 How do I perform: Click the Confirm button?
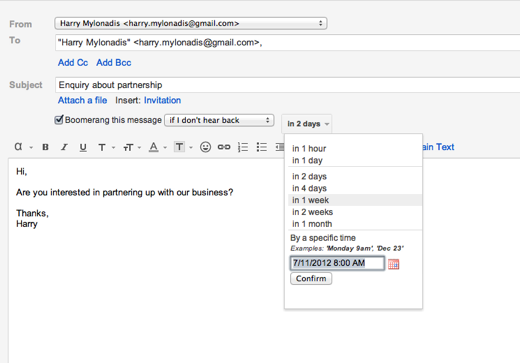coord(311,278)
